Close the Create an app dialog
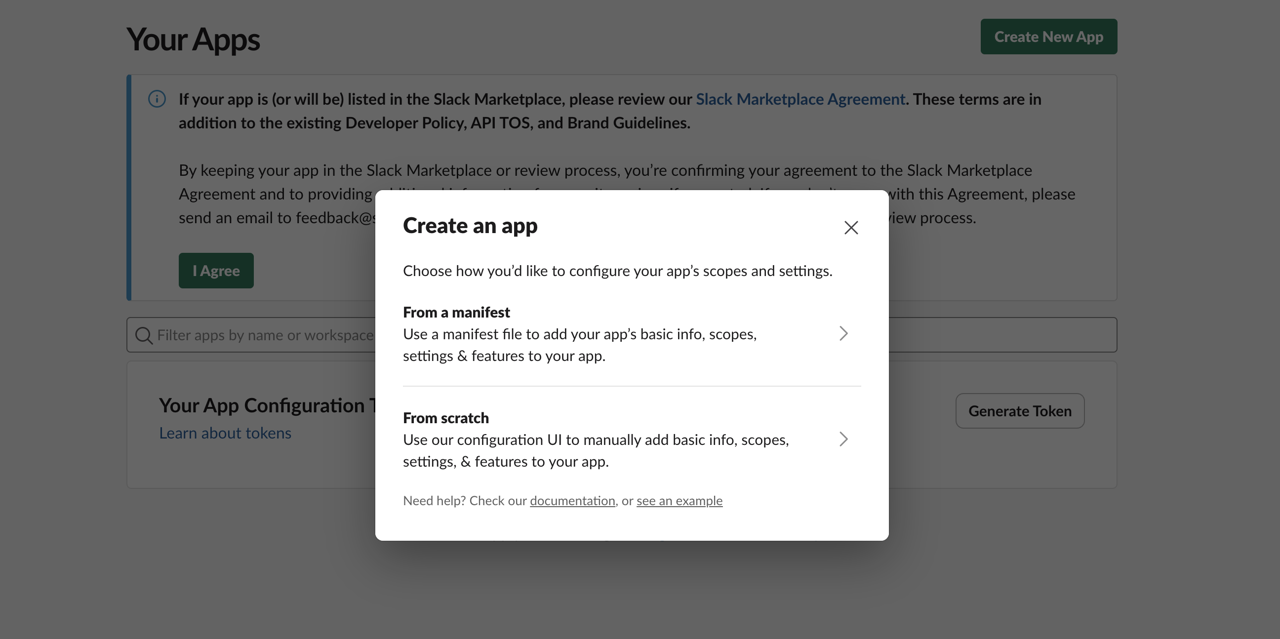 click(851, 228)
